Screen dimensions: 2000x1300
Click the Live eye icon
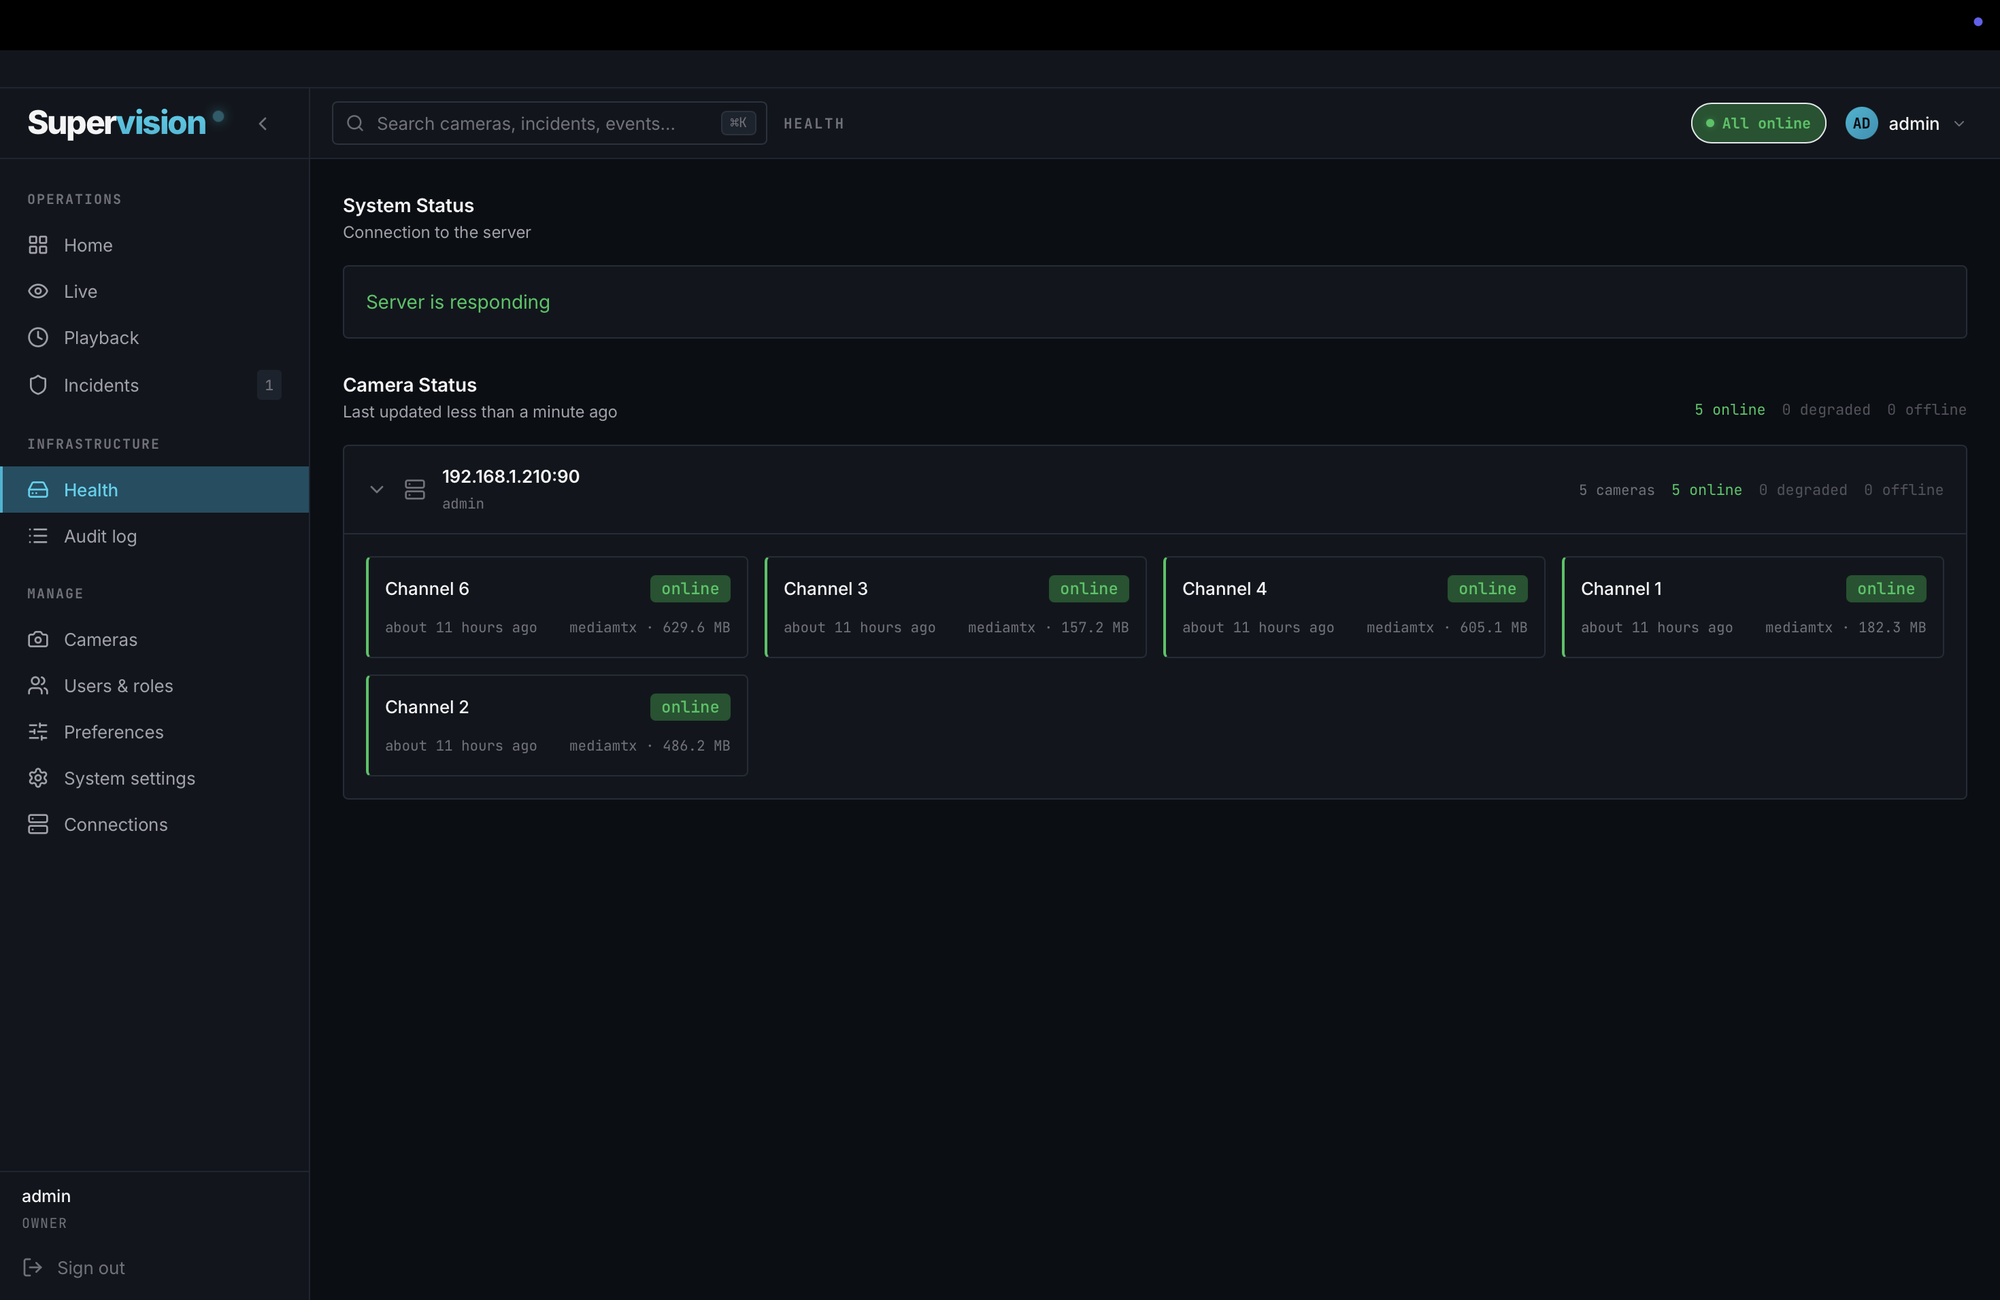(x=38, y=291)
